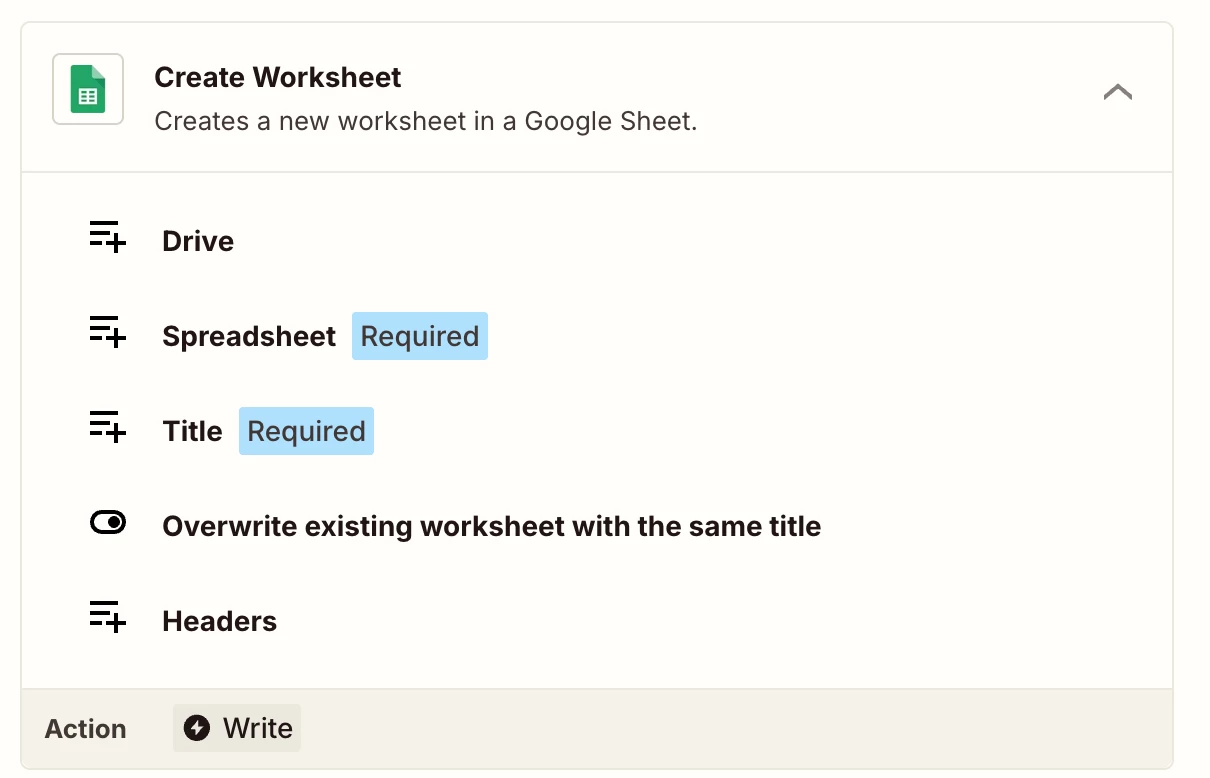Screen dimensions: 1210x778
Task: Click the worksheet description text
Action: [425, 122]
